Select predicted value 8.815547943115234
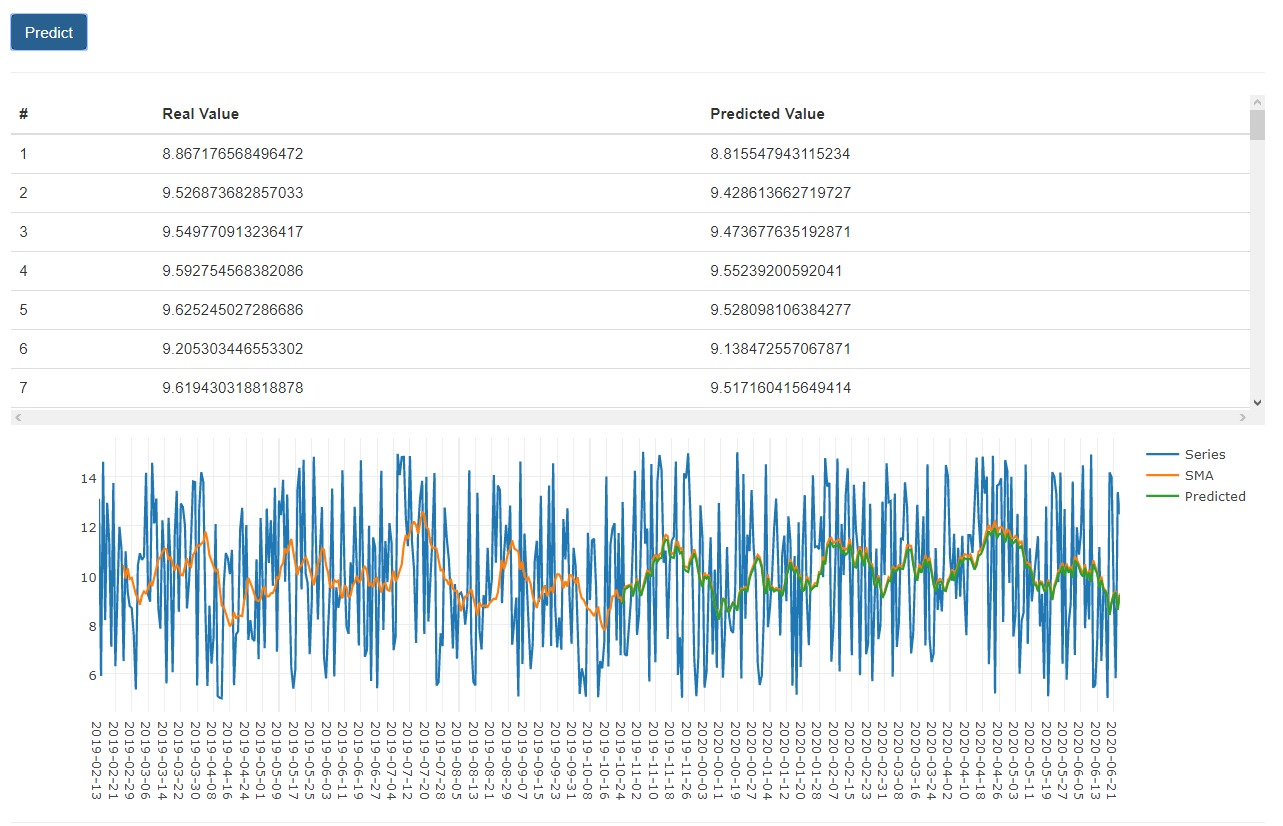The height and width of the screenshot is (826, 1283). (x=781, y=154)
